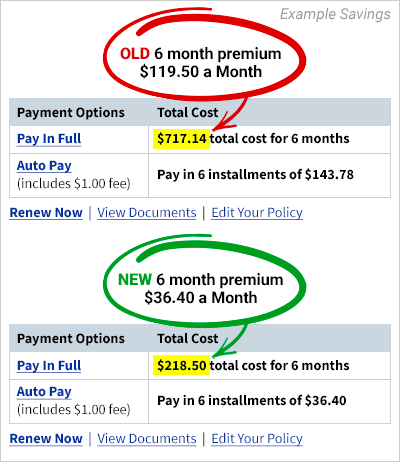This screenshot has height=462, width=400.
Task: Click the green NEW 6 month premium callout
Action: (x=204, y=284)
